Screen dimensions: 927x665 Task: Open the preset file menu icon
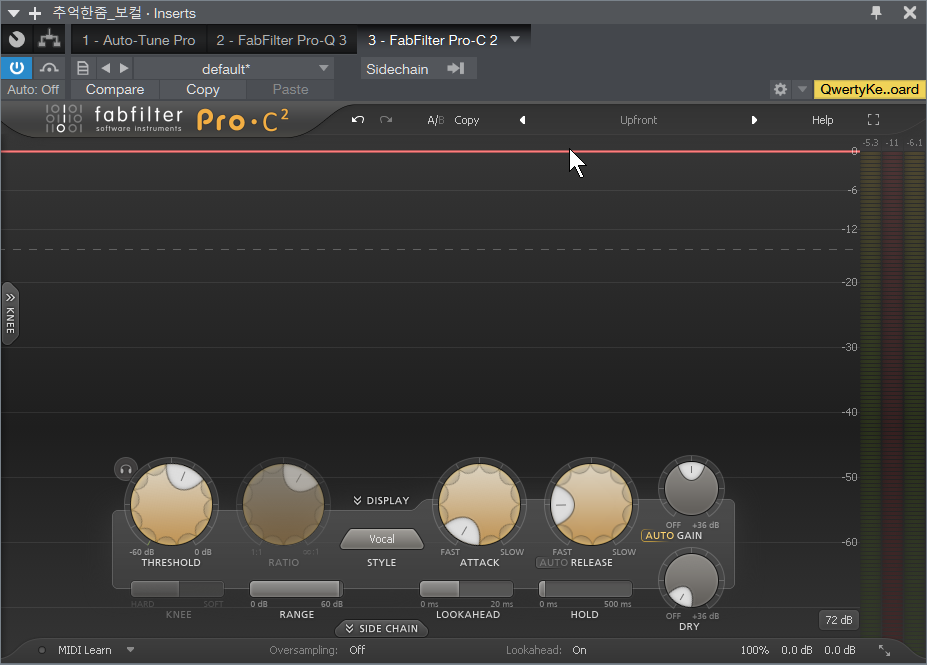click(83, 68)
